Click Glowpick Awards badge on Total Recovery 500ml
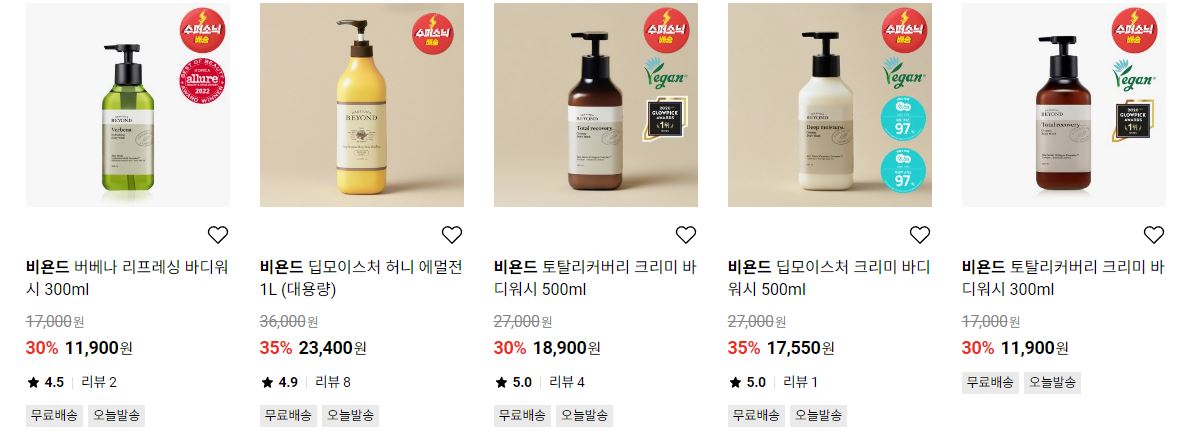Viewport: 1179px width, 441px height. point(665,118)
